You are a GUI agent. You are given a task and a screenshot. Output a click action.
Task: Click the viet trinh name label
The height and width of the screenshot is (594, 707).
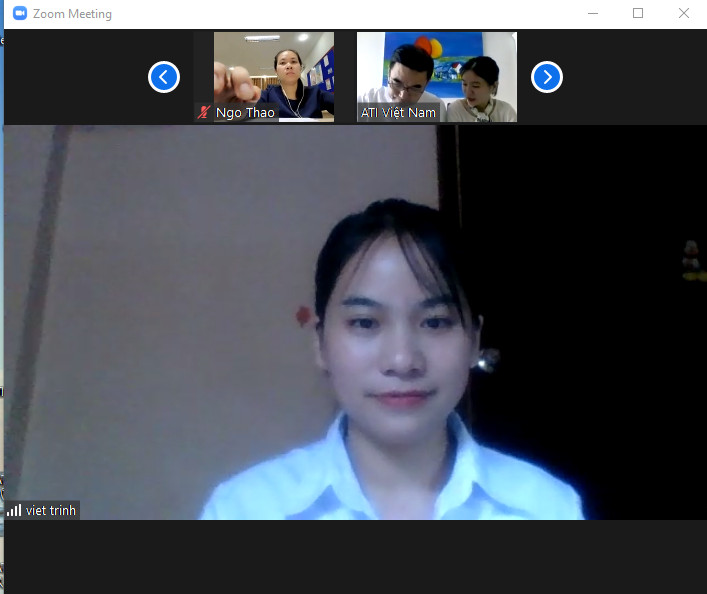tap(50, 510)
